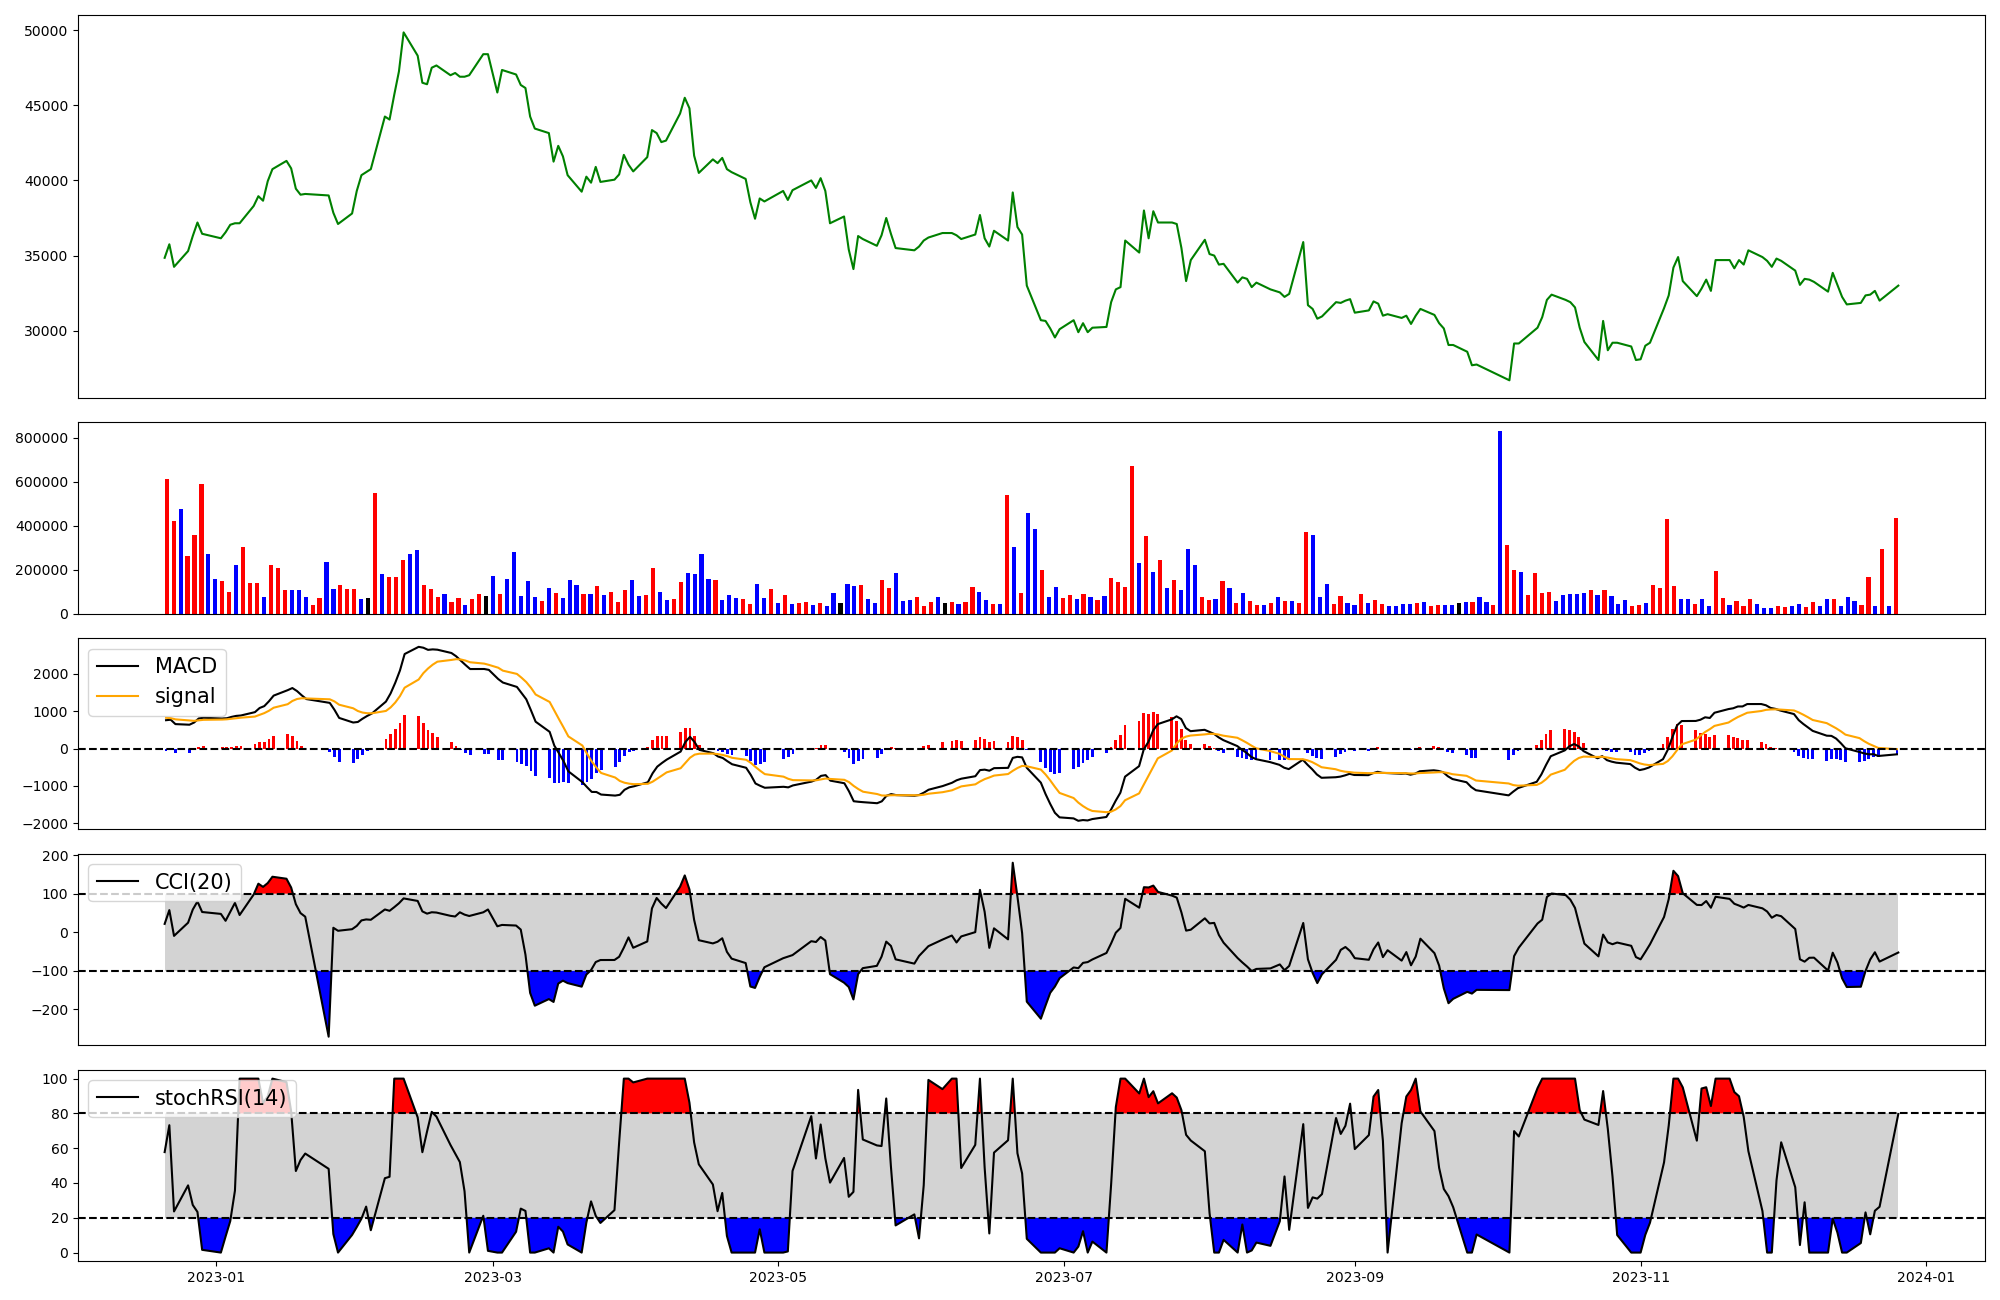This screenshot has width=2000, height=1300.
Task: Click the 2023-05 date tick label
Action: click(778, 1277)
